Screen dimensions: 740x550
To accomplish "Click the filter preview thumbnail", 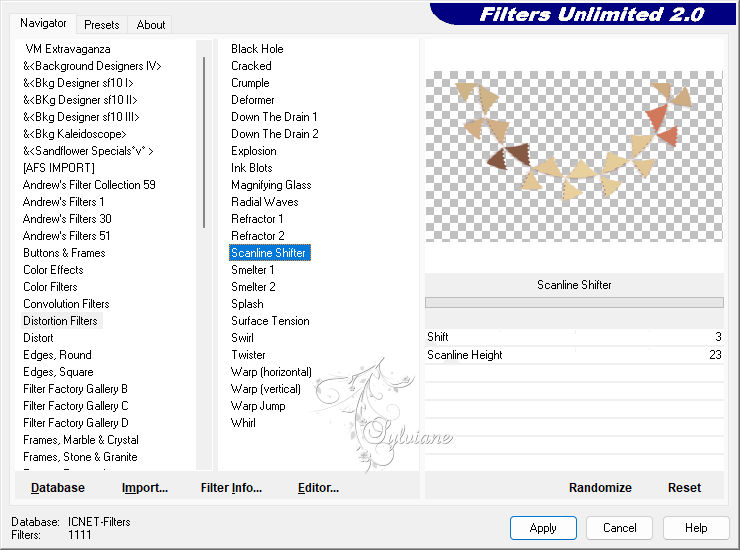I will [574, 156].
